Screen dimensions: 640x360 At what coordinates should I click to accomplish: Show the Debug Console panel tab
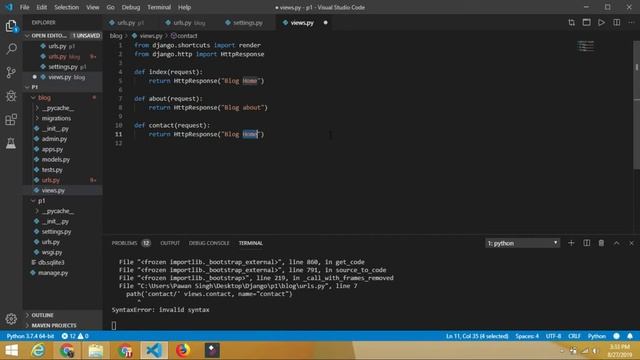[209, 243]
